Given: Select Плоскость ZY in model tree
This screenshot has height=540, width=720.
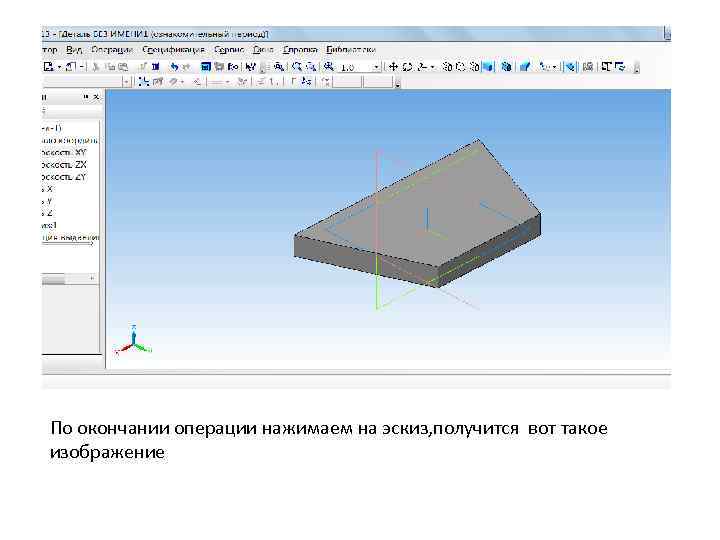Looking at the screenshot, I should tap(64, 177).
